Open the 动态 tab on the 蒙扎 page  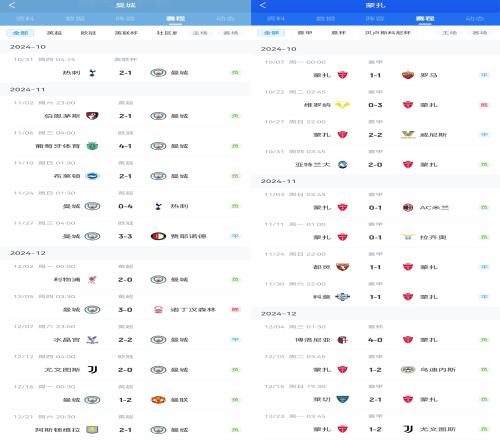point(475,19)
